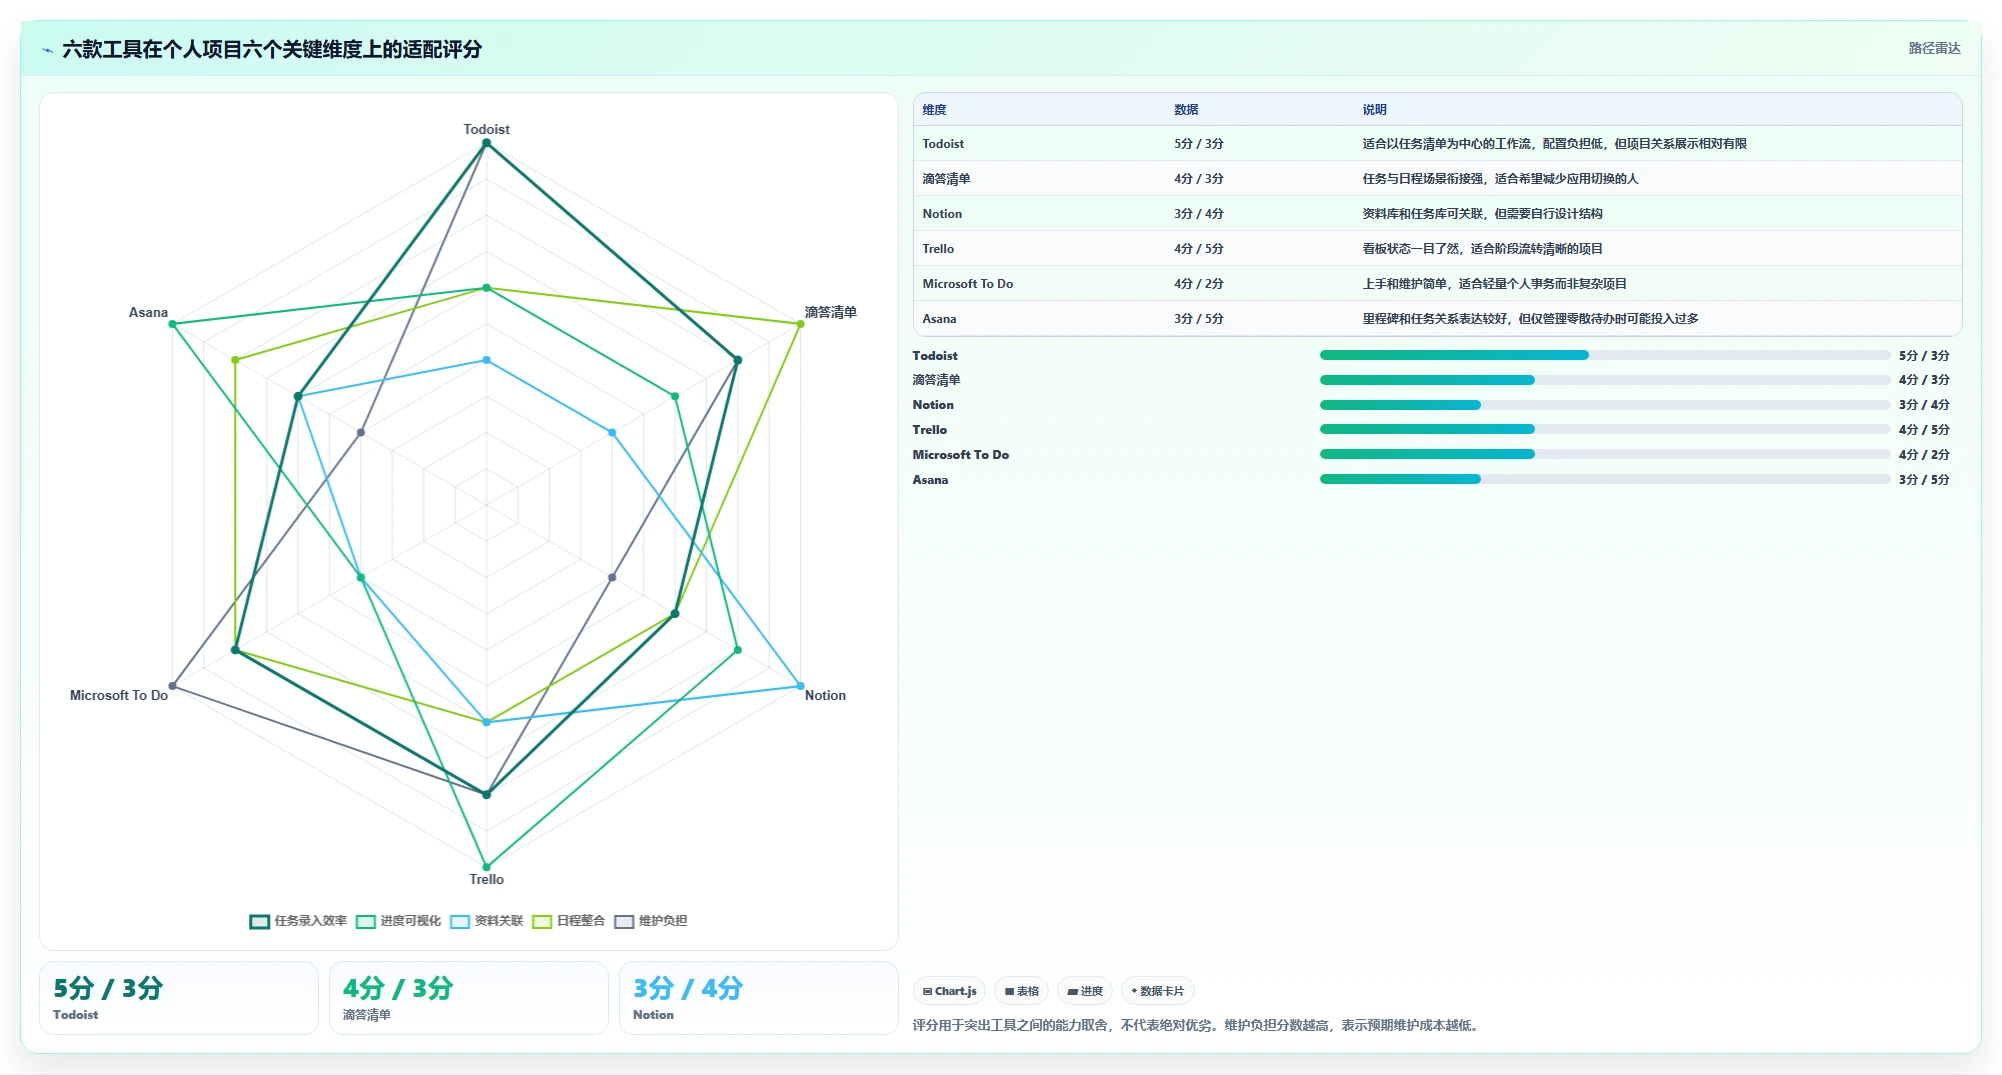This screenshot has width=2002, height=1075.
Task: Click the 表格 tag chip
Action: [x=1021, y=991]
